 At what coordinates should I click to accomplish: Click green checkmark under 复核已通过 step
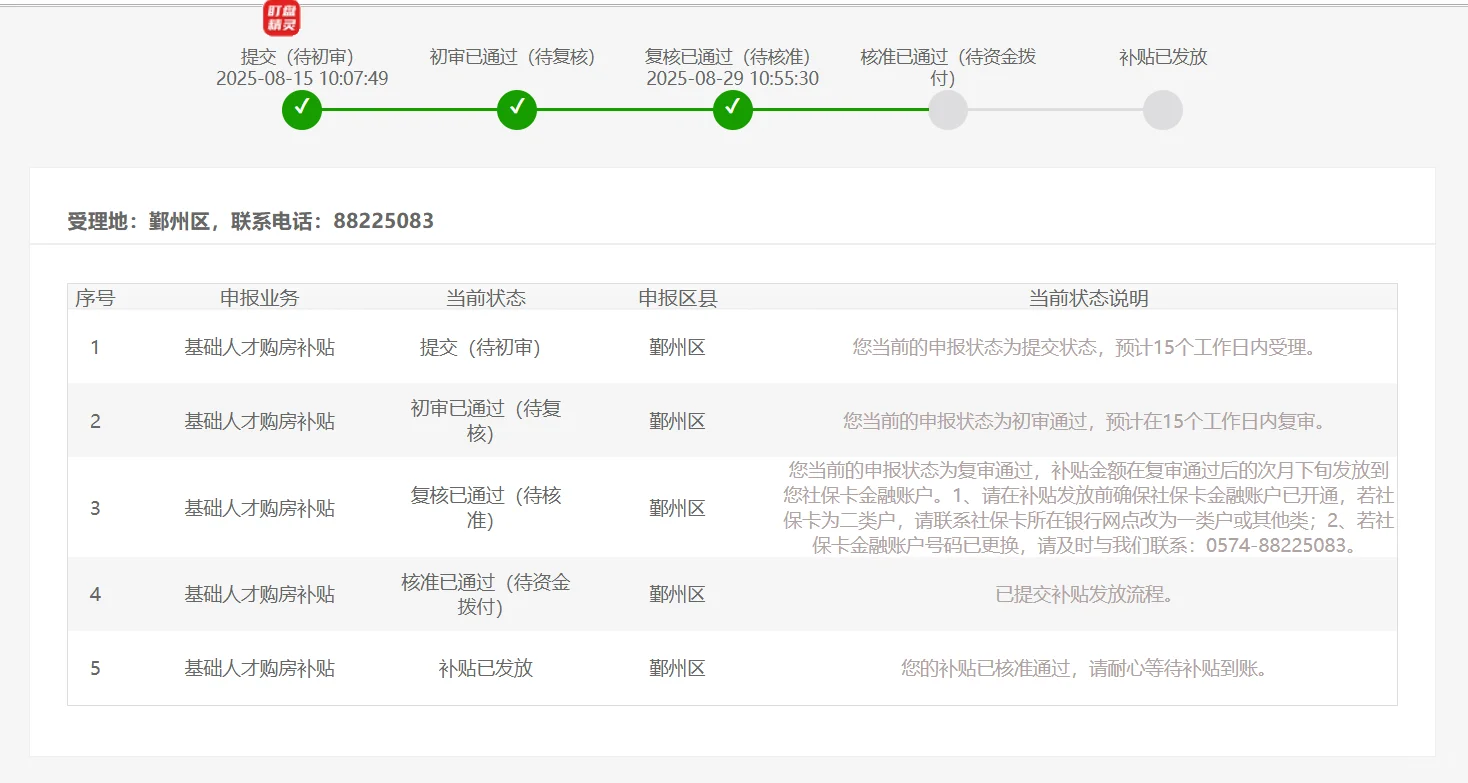tap(733, 109)
